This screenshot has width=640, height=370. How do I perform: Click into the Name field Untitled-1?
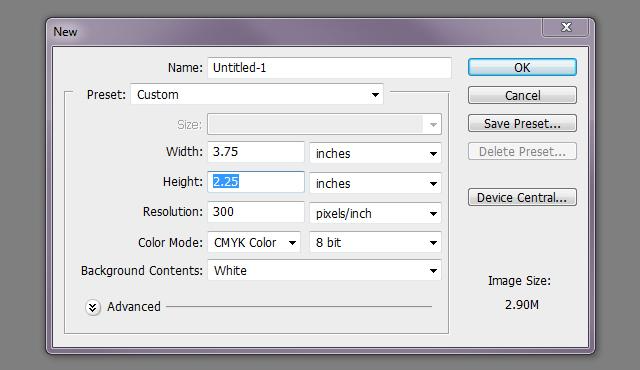[329, 68]
